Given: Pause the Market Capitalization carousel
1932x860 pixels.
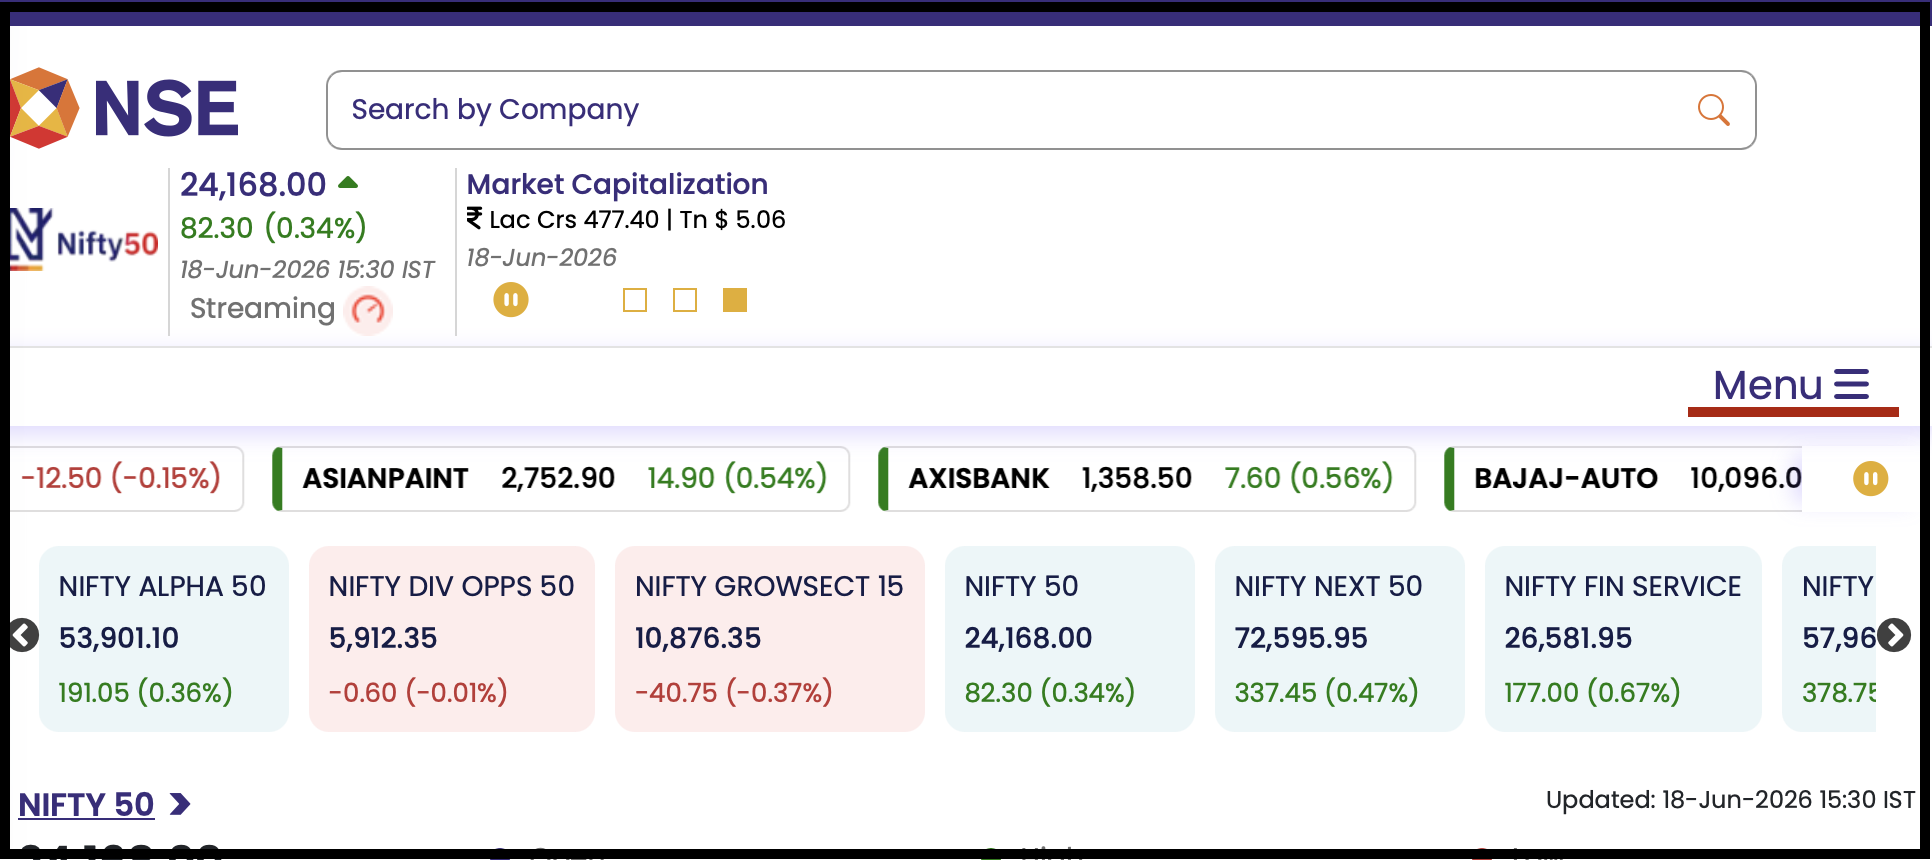Looking at the screenshot, I should pyautogui.click(x=511, y=300).
